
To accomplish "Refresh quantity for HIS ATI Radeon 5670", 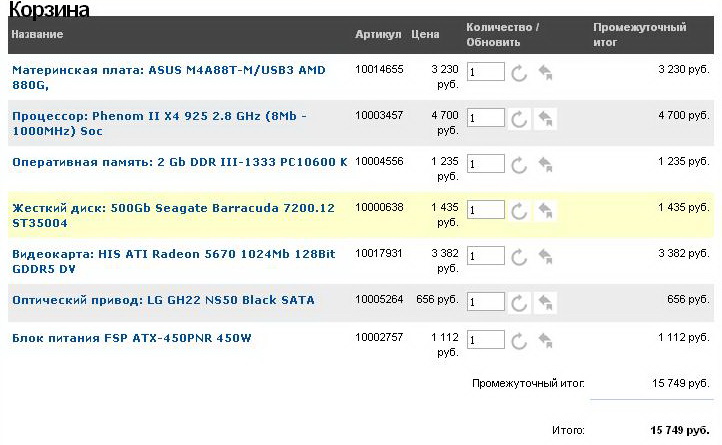I will point(518,256).
